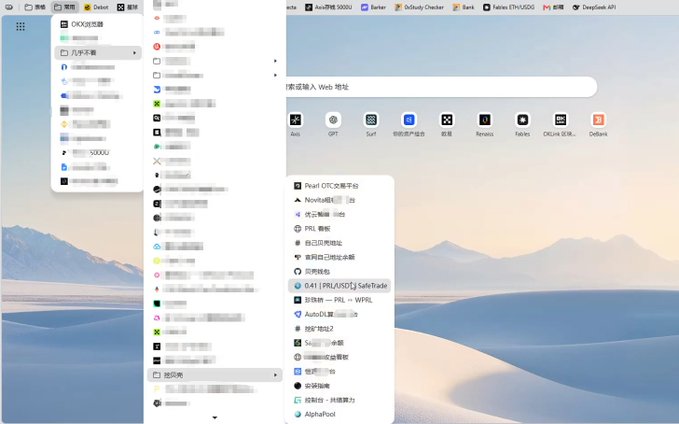Show more bookmarks with bottom down arrow
The image size is (679, 424).
(x=215, y=418)
